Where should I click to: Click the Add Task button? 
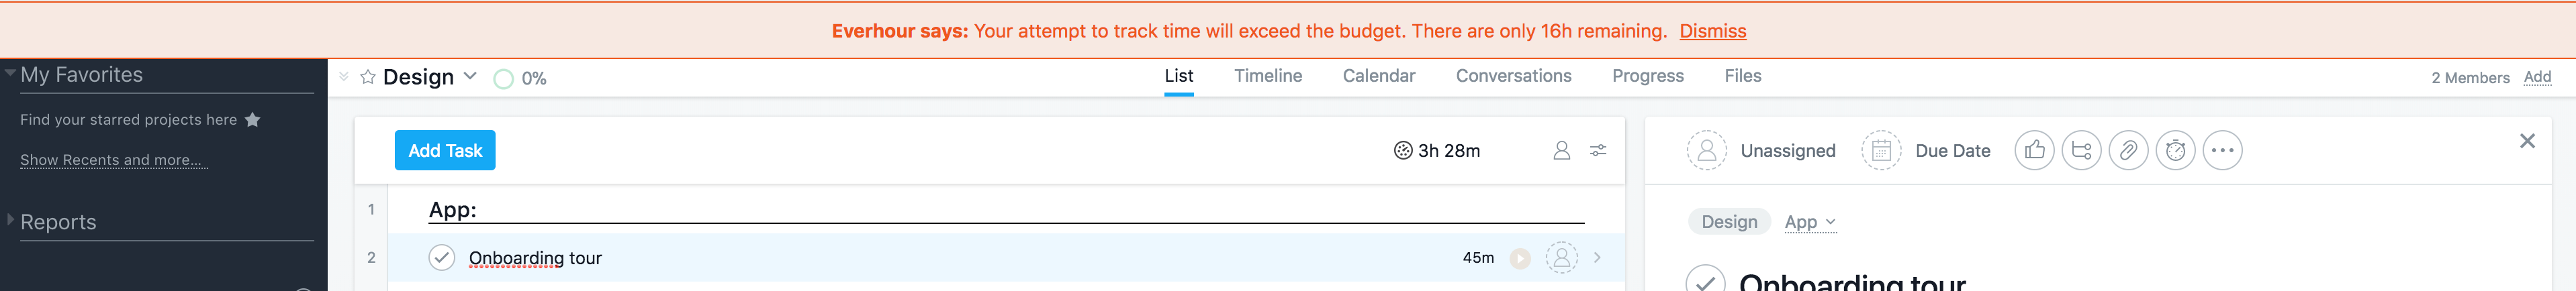445,150
